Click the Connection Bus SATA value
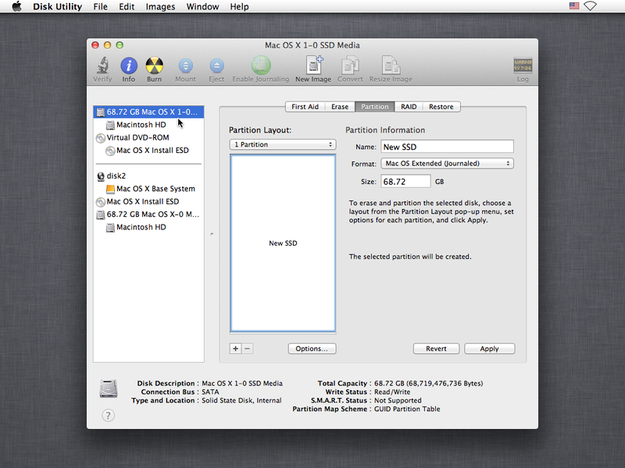 210,392
